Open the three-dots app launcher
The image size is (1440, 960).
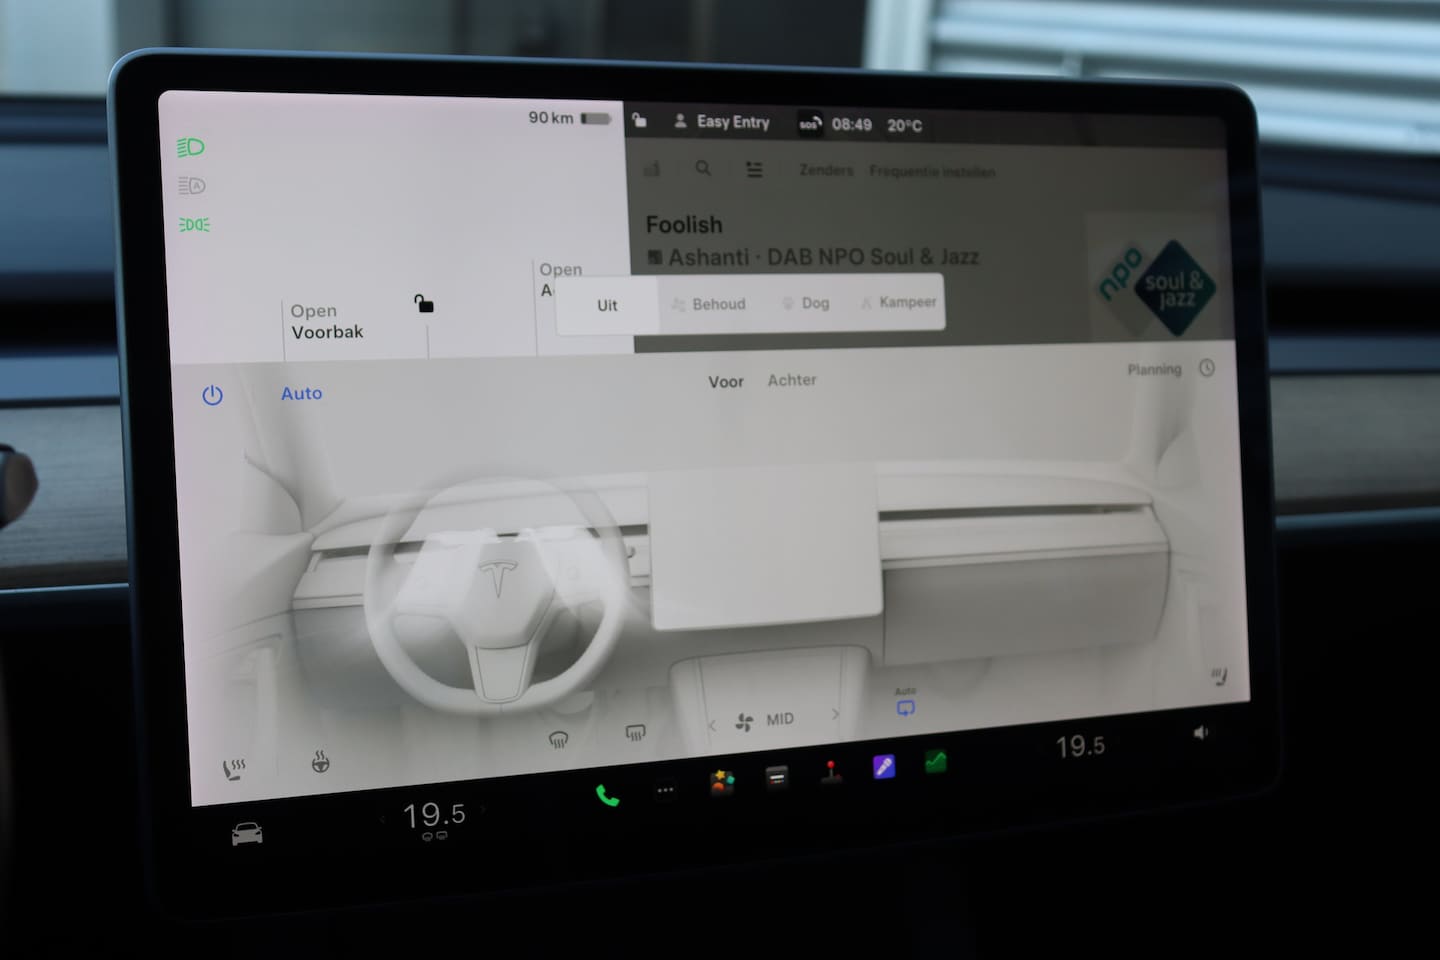[x=665, y=790]
